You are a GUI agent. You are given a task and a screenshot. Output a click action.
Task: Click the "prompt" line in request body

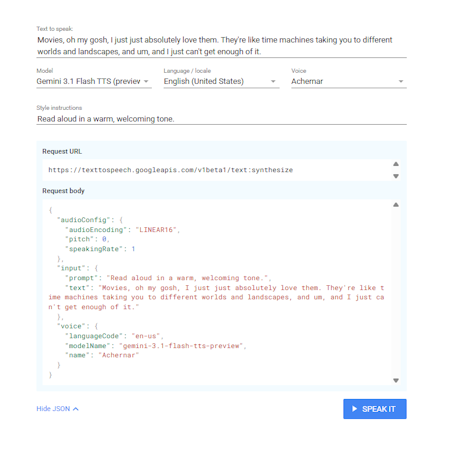coord(168,278)
